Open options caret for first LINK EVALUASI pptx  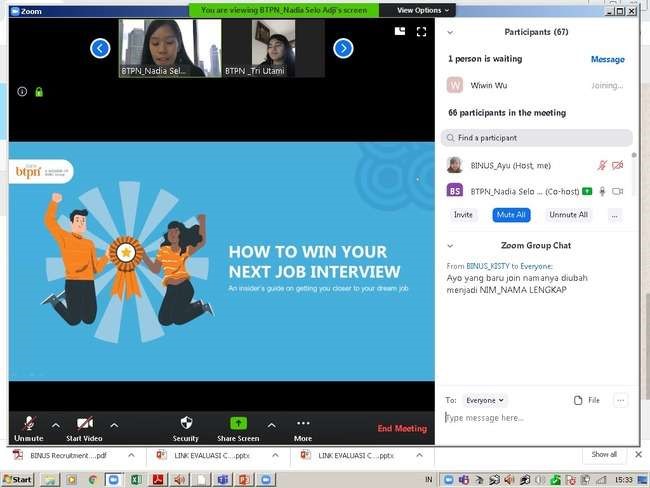point(275,455)
